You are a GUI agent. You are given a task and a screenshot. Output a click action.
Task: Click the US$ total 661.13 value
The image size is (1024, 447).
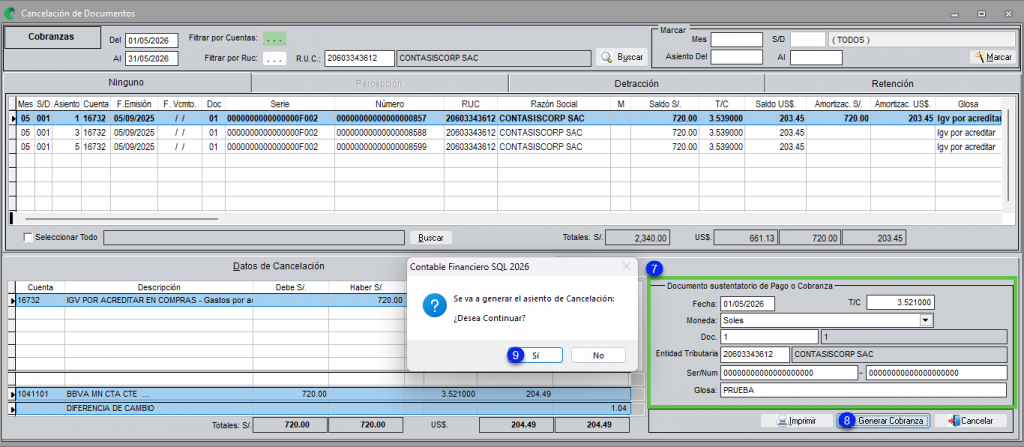click(x=745, y=238)
